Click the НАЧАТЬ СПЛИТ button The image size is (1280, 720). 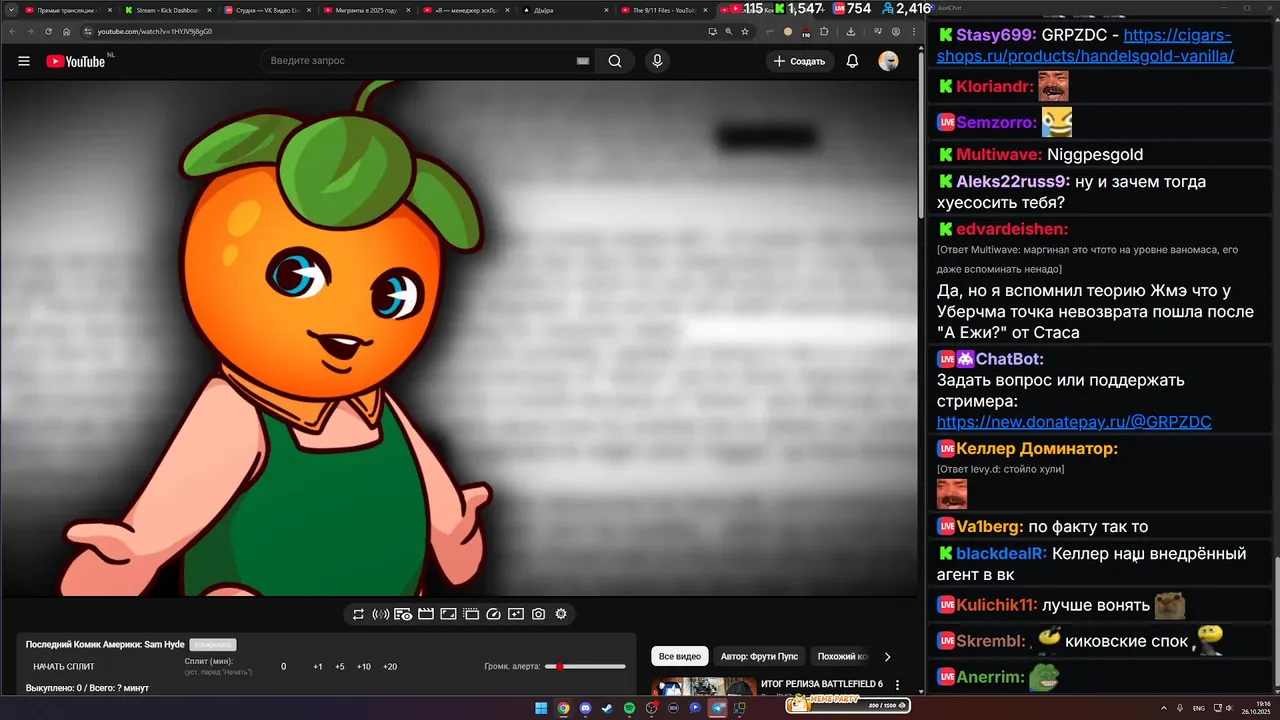click(64, 667)
